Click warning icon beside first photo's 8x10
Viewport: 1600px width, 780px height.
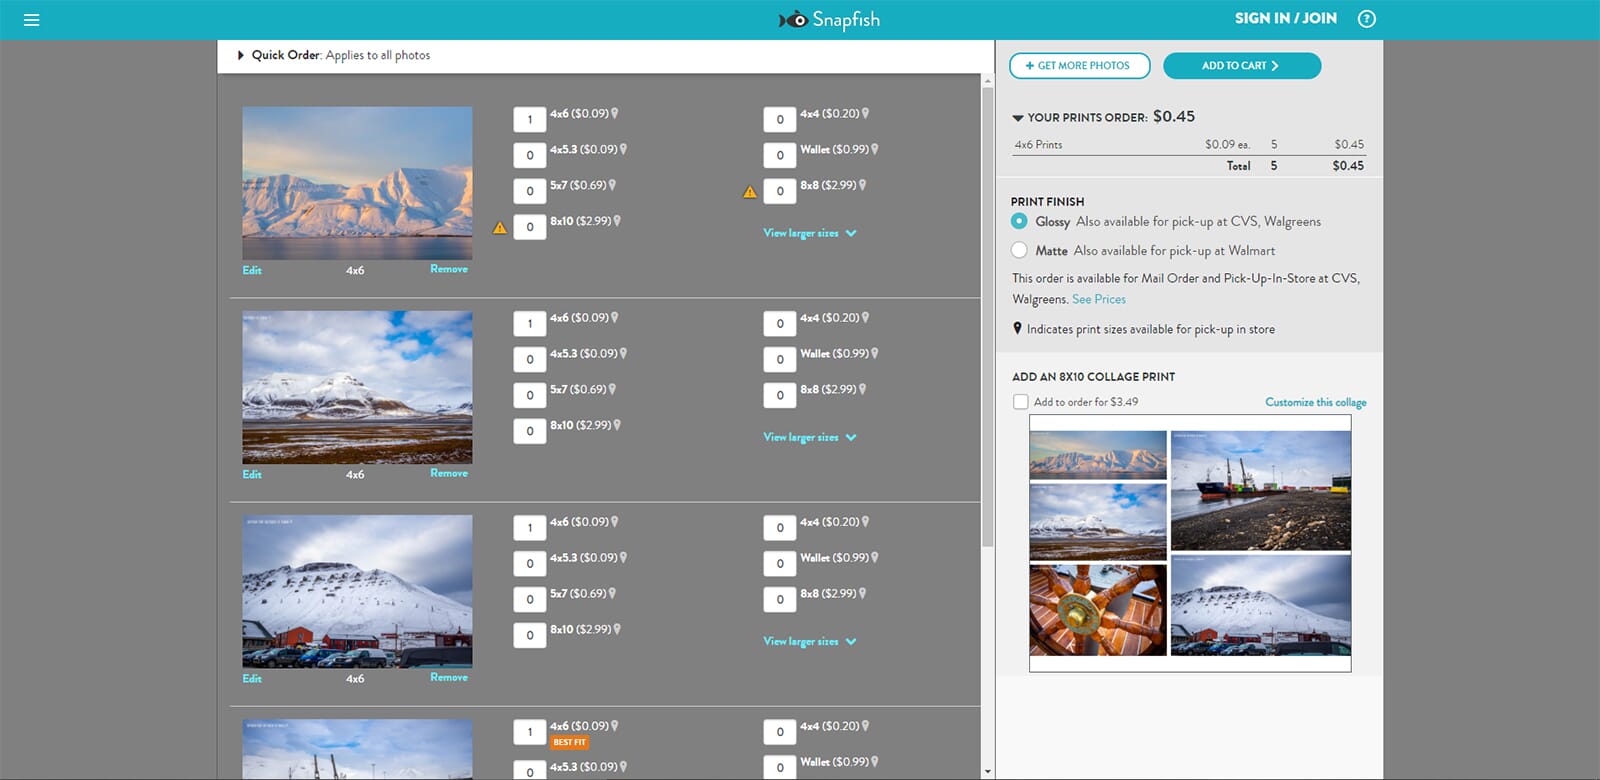click(x=500, y=228)
